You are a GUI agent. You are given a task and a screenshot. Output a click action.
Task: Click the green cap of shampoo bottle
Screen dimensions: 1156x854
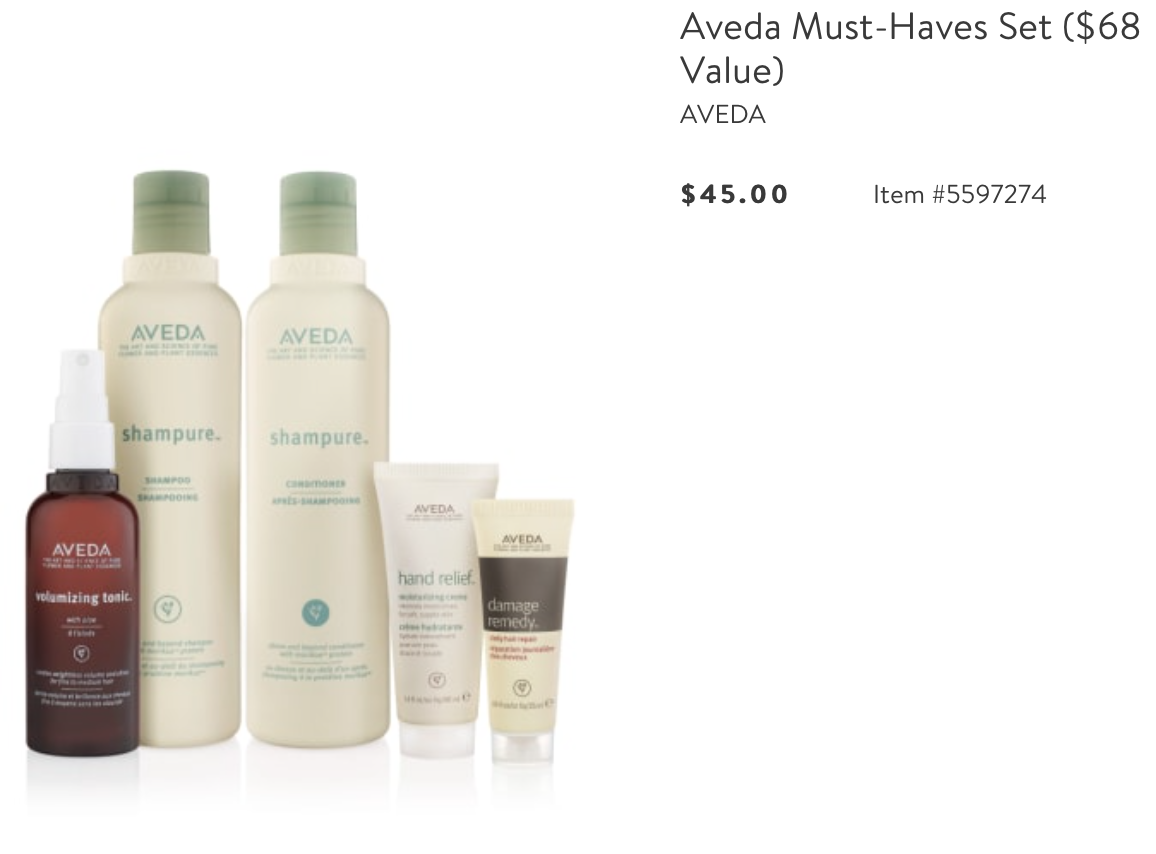click(171, 214)
